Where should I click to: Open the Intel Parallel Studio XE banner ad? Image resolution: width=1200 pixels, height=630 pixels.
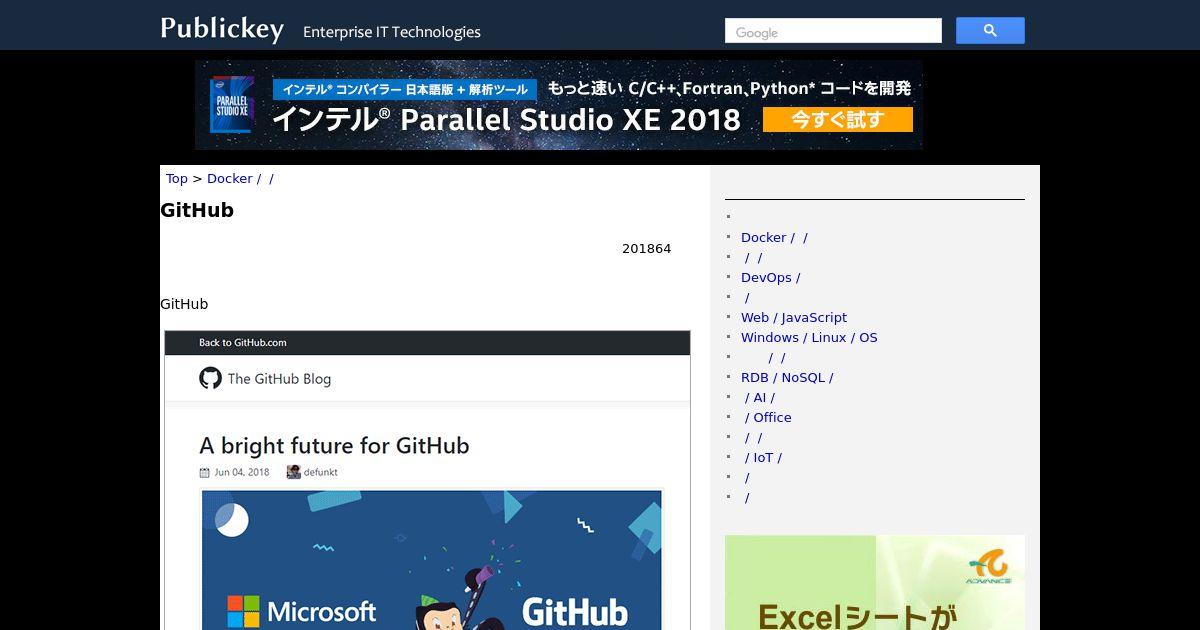[559, 105]
